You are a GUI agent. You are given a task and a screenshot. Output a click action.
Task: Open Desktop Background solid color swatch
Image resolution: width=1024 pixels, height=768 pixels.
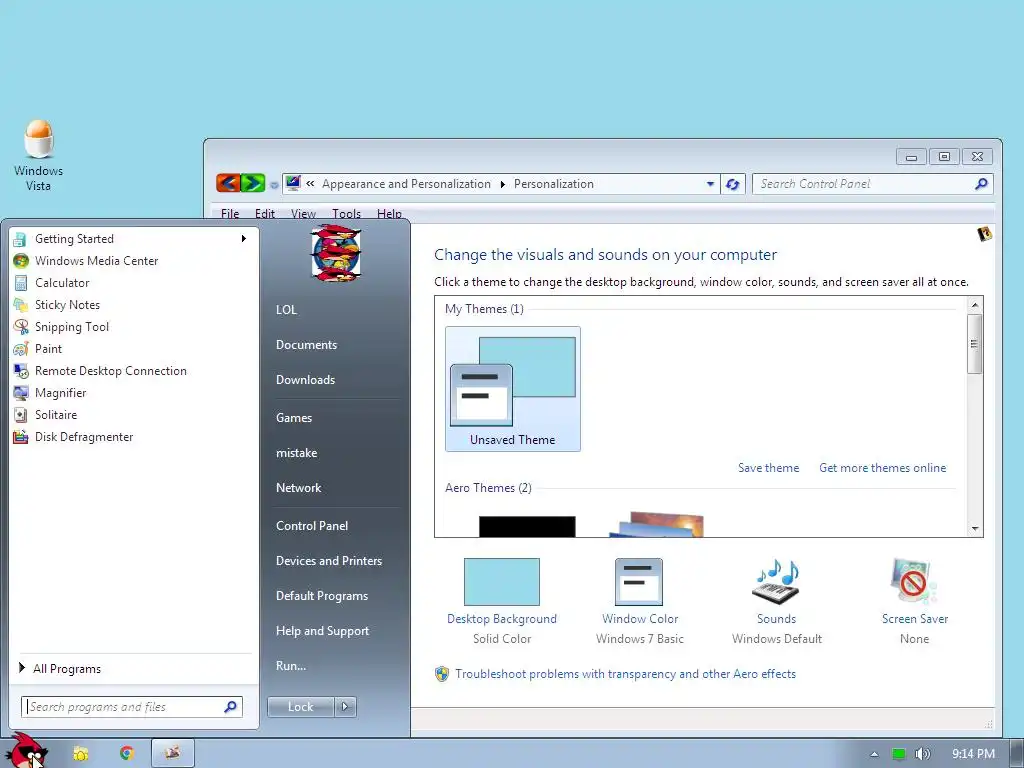[502, 581]
